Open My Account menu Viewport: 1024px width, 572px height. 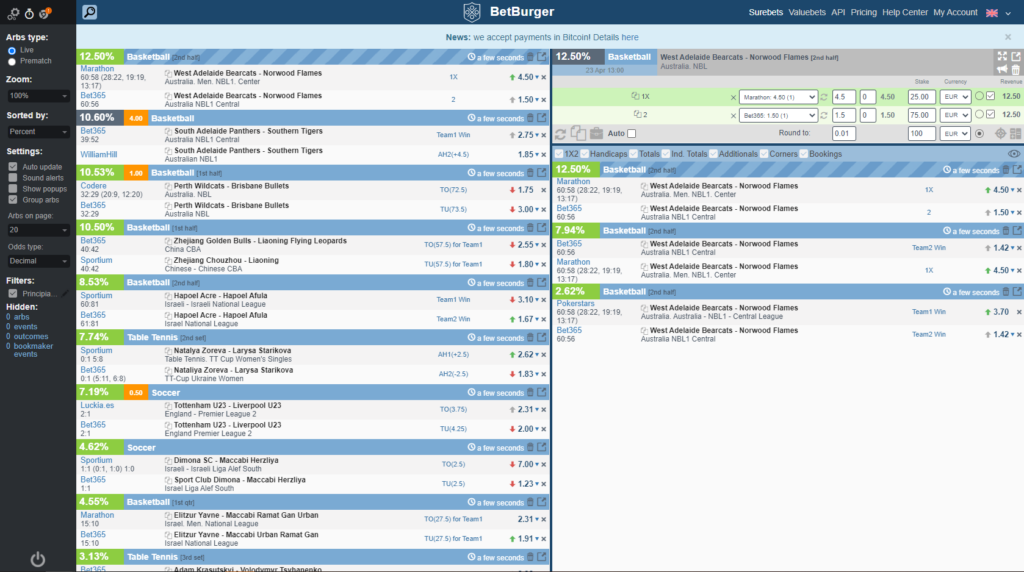coord(955,12)
